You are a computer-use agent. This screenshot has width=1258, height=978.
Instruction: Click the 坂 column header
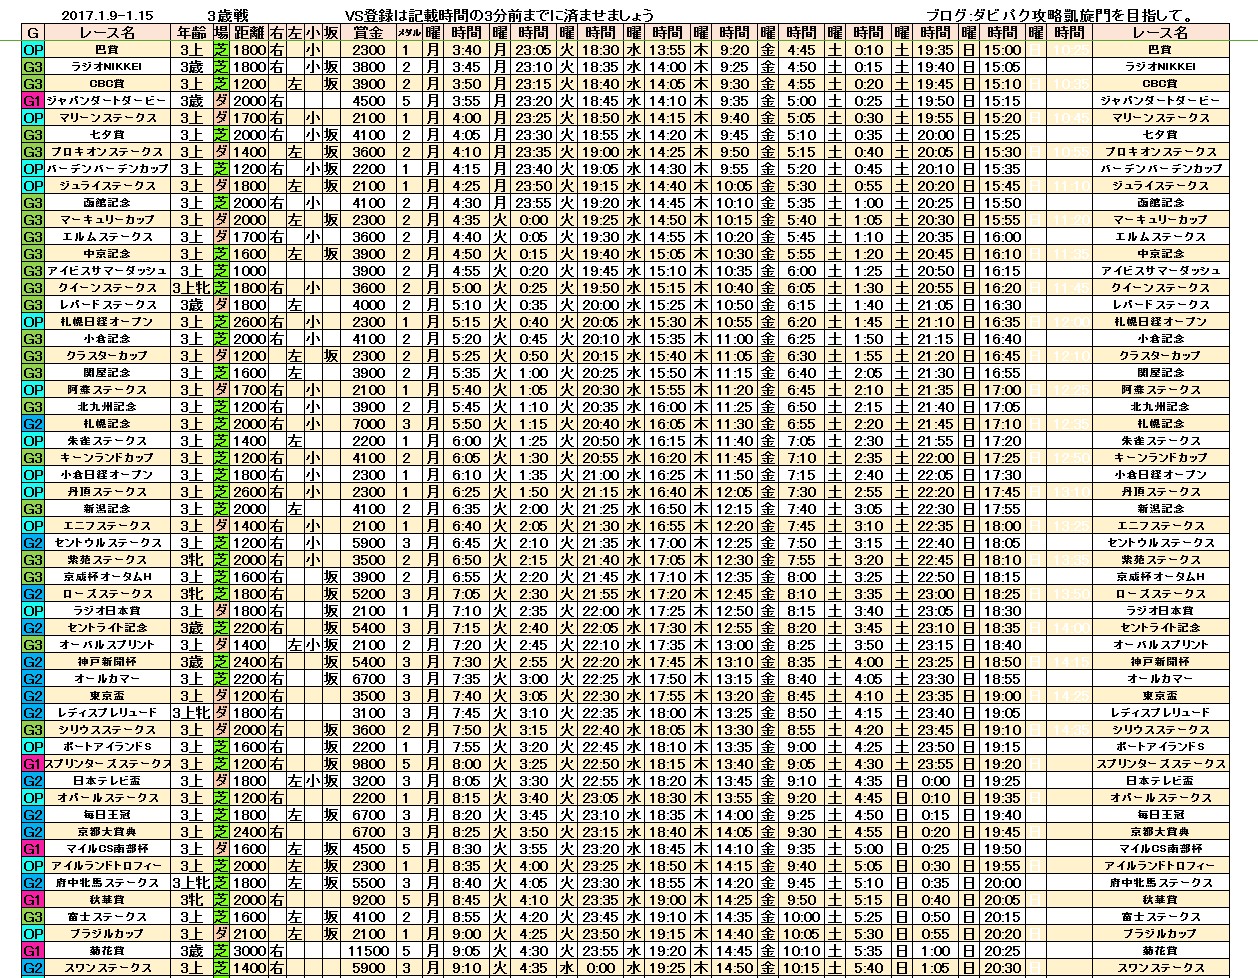tap(331, 33)
